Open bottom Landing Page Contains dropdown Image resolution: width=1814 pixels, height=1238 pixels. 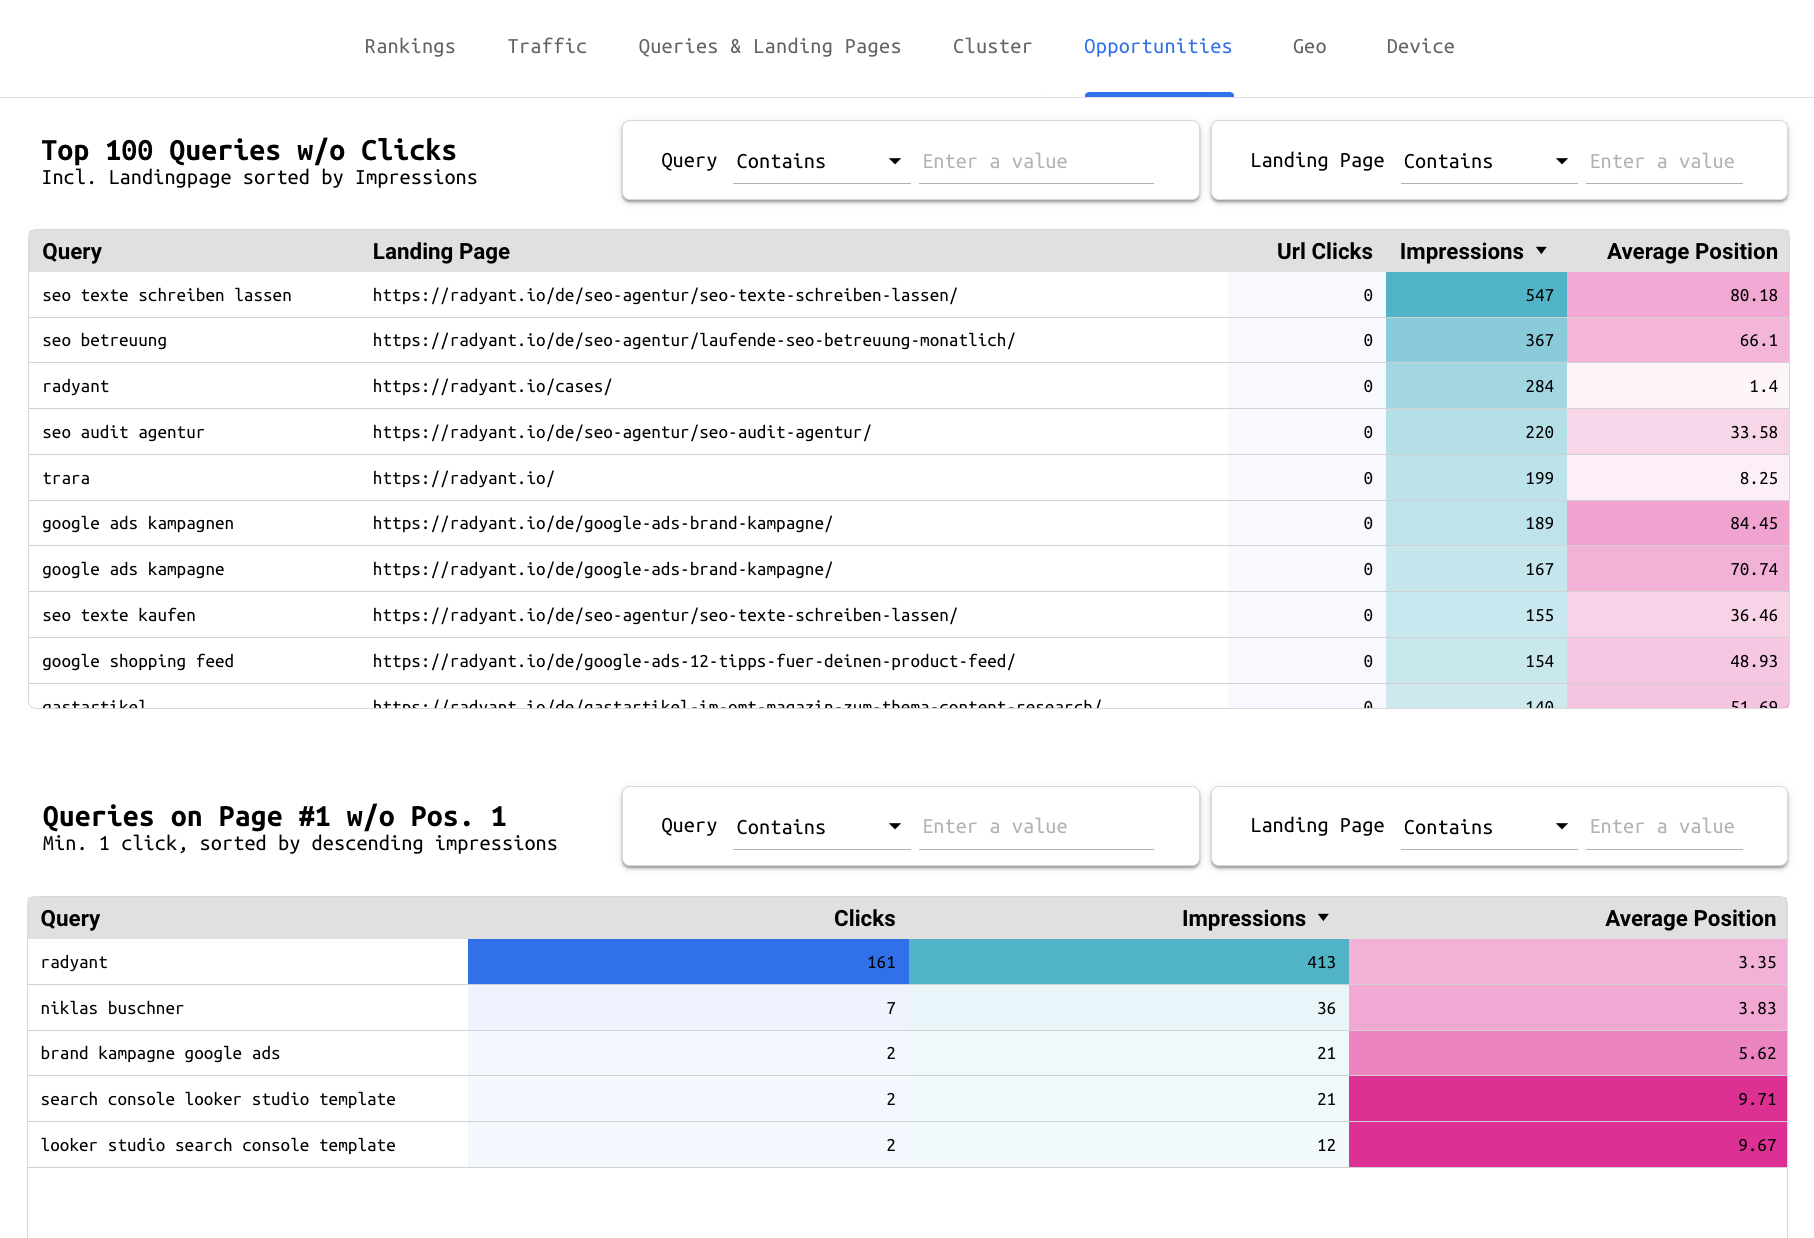pyautogui.click(x=1488, y=827)
